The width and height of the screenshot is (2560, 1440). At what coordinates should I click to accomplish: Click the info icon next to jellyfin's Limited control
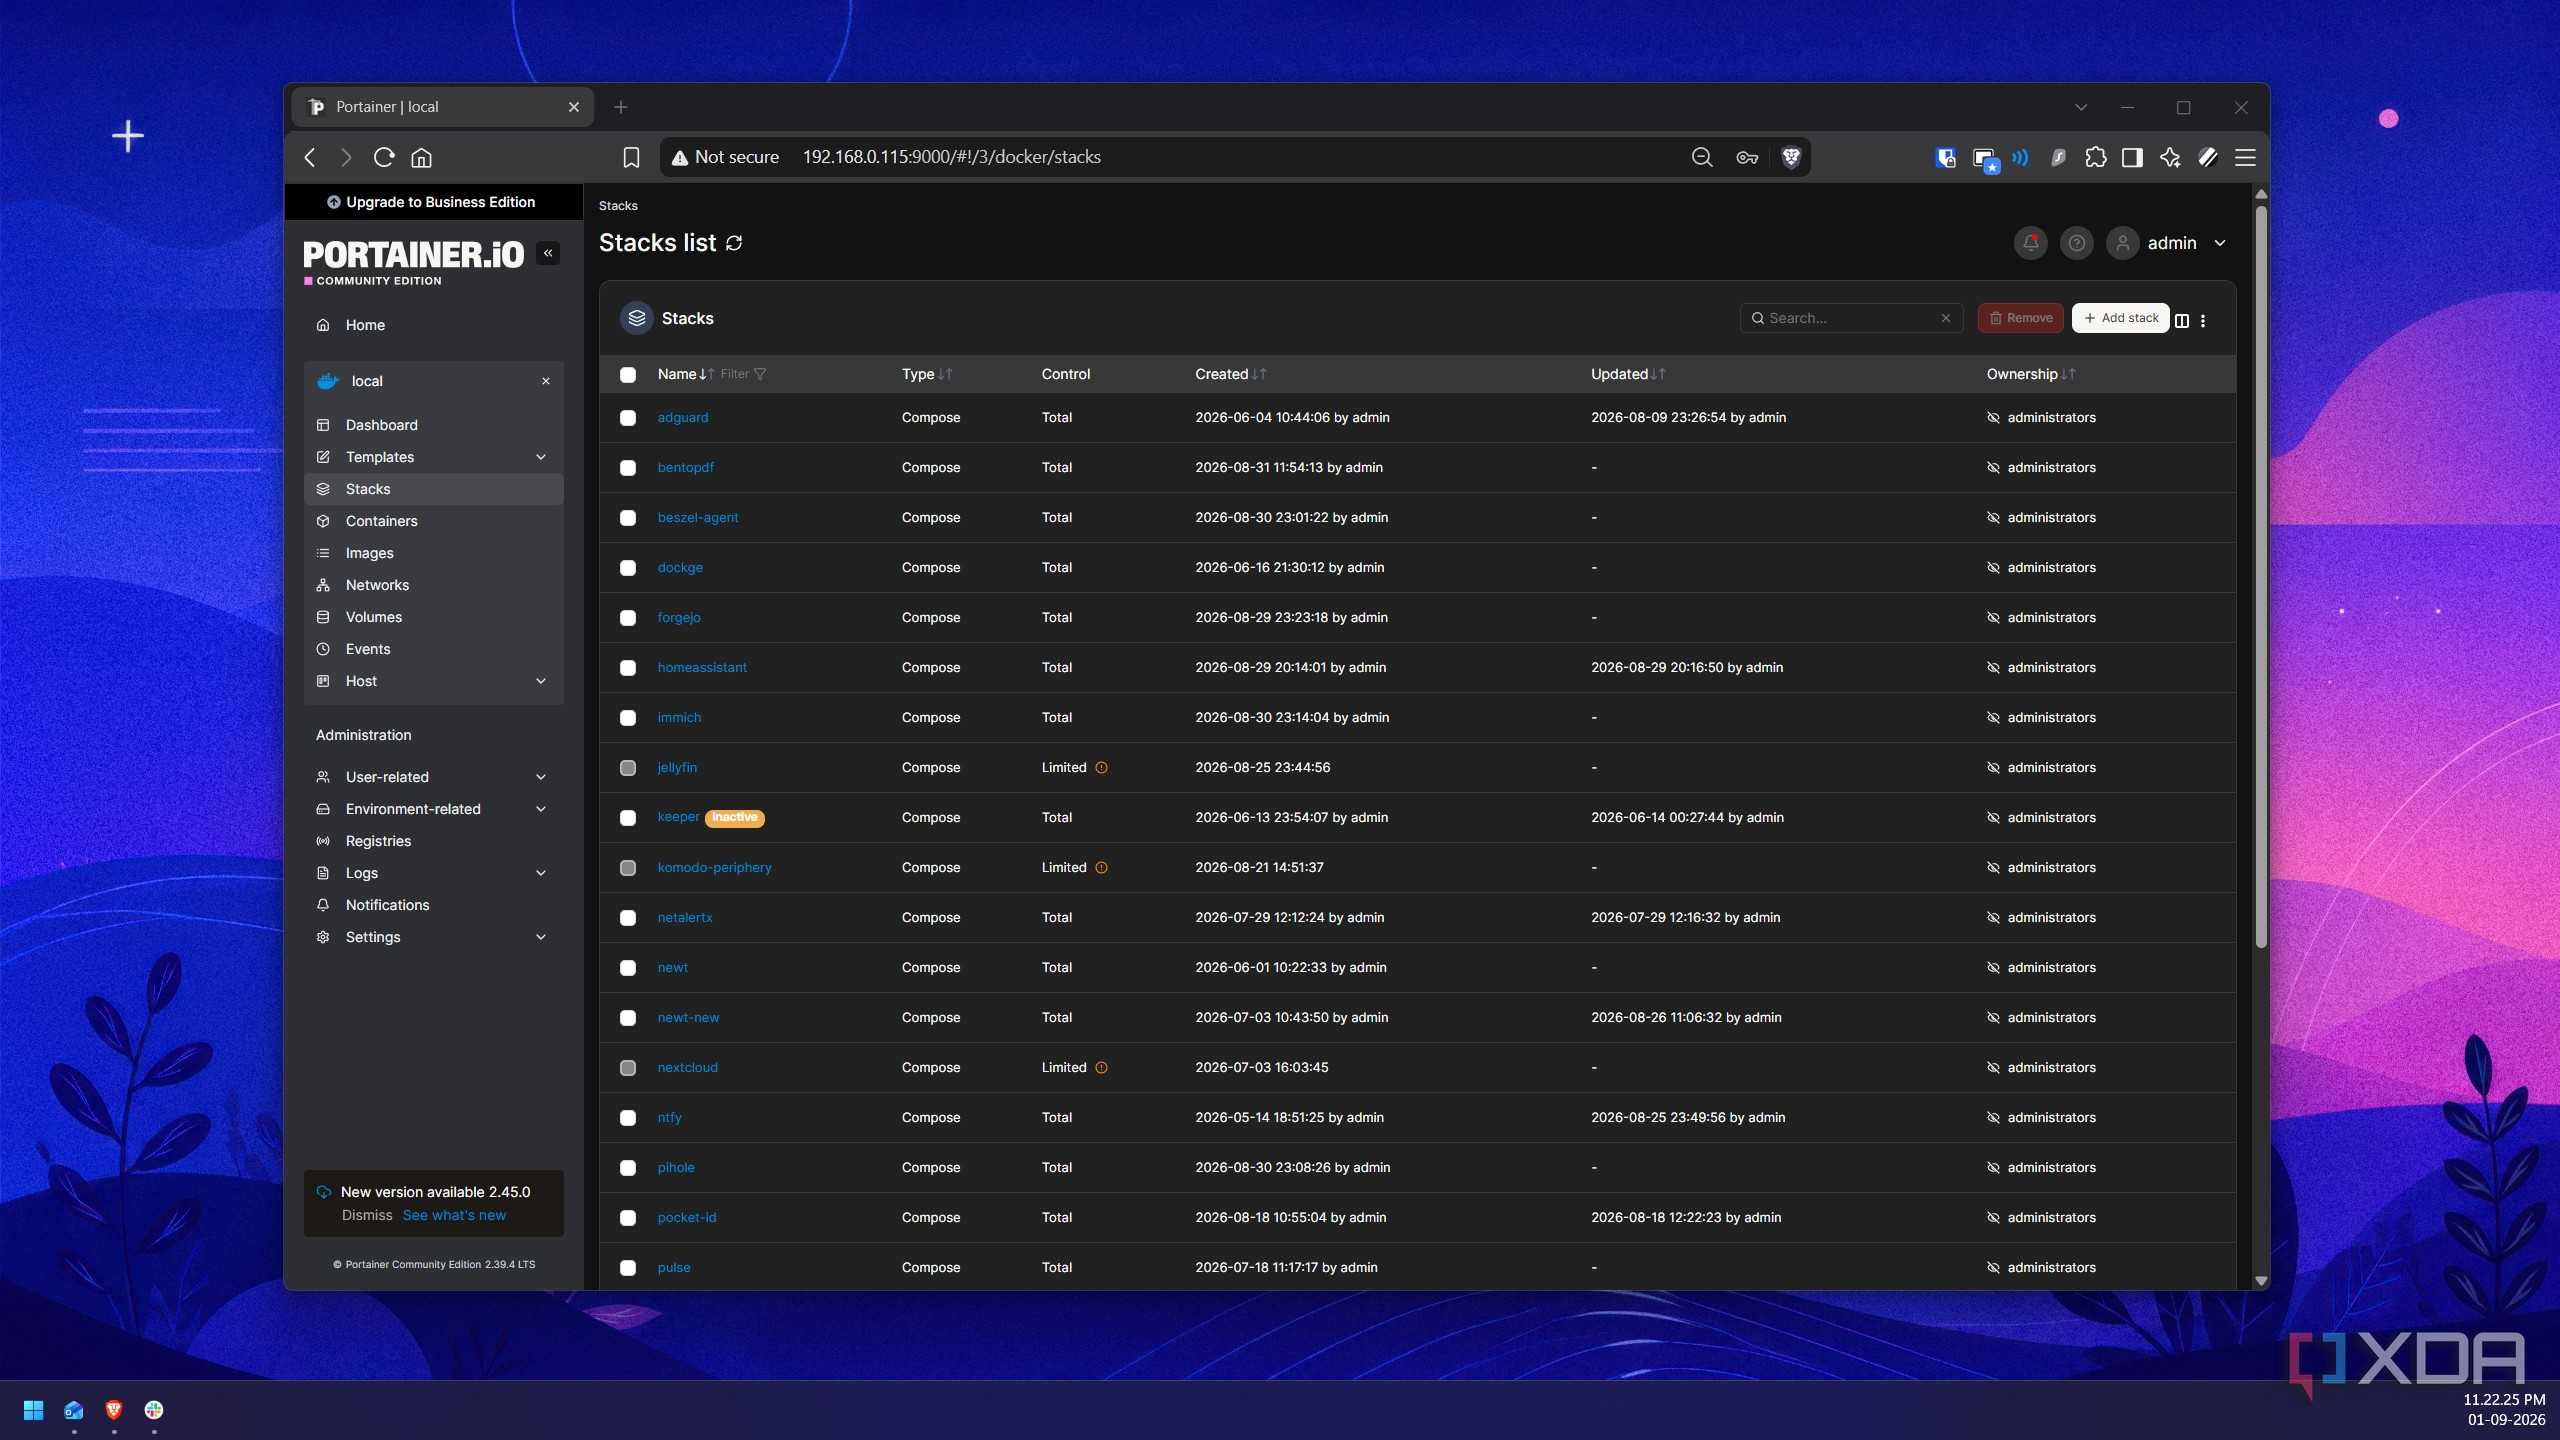click(1101, 768)
